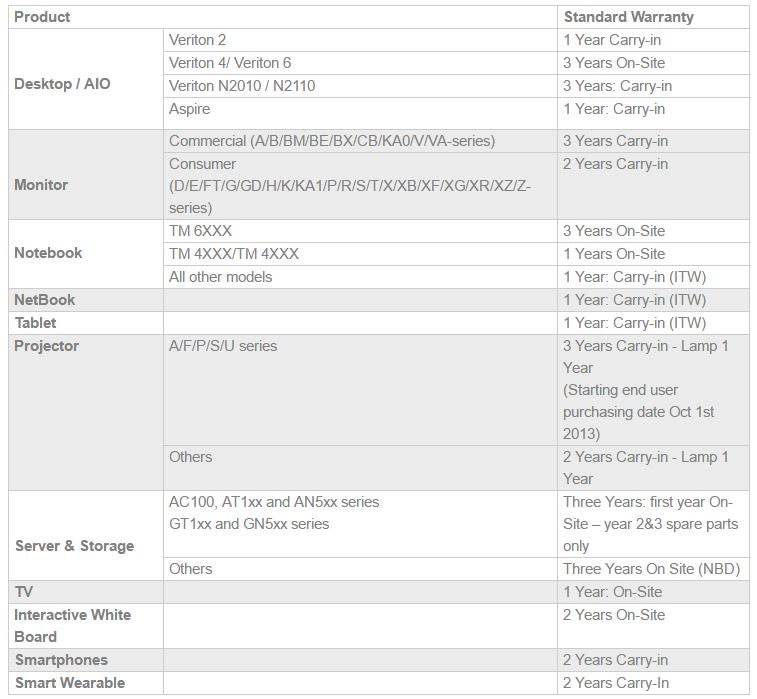Click the All other models cell
757x699 pixels.
pos(220,277)
